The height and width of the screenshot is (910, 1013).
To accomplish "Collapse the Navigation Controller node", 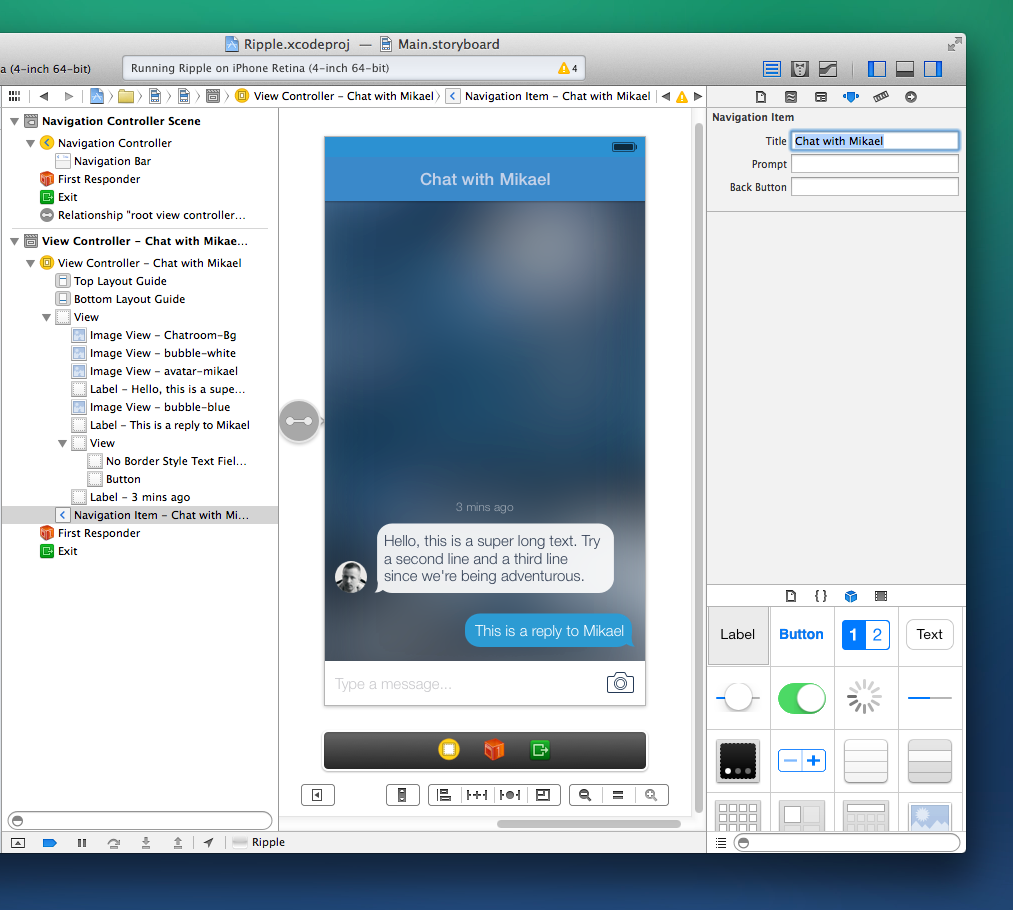I will [x=30, y=143].
